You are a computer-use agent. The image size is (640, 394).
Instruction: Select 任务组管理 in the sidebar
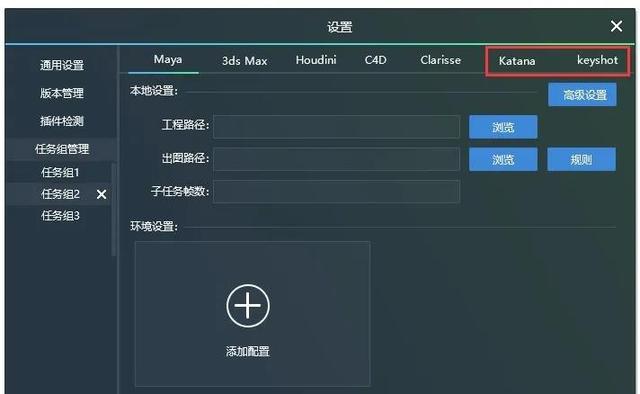pyautogui.click(x=62, y=149)
